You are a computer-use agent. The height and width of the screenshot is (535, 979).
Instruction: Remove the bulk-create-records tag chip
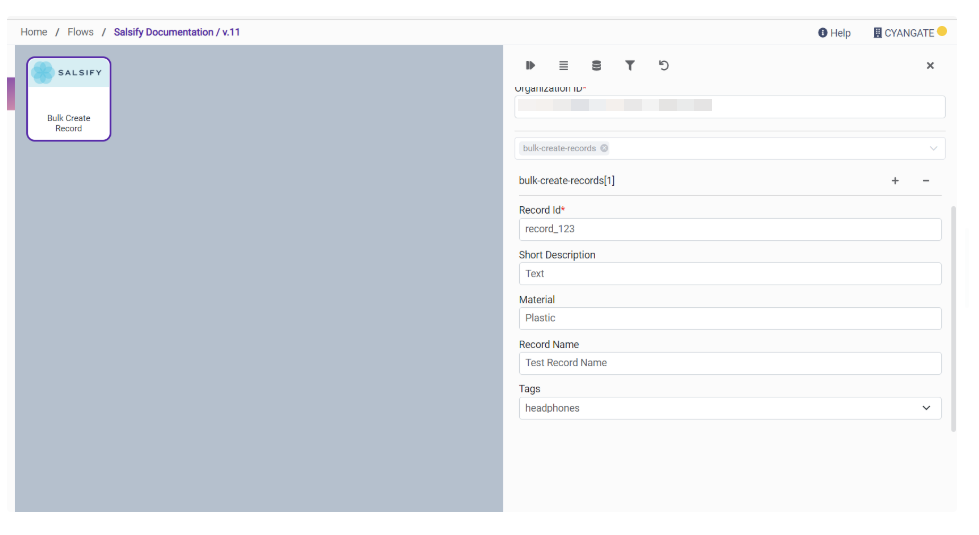tap(604, 148)
